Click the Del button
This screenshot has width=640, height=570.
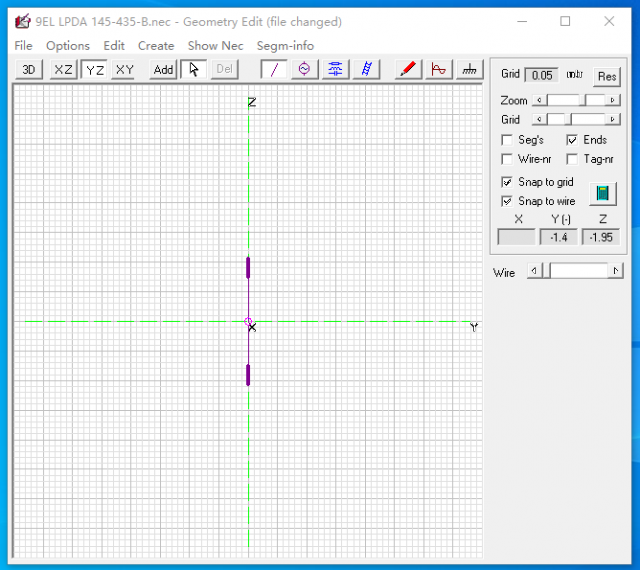224,69
